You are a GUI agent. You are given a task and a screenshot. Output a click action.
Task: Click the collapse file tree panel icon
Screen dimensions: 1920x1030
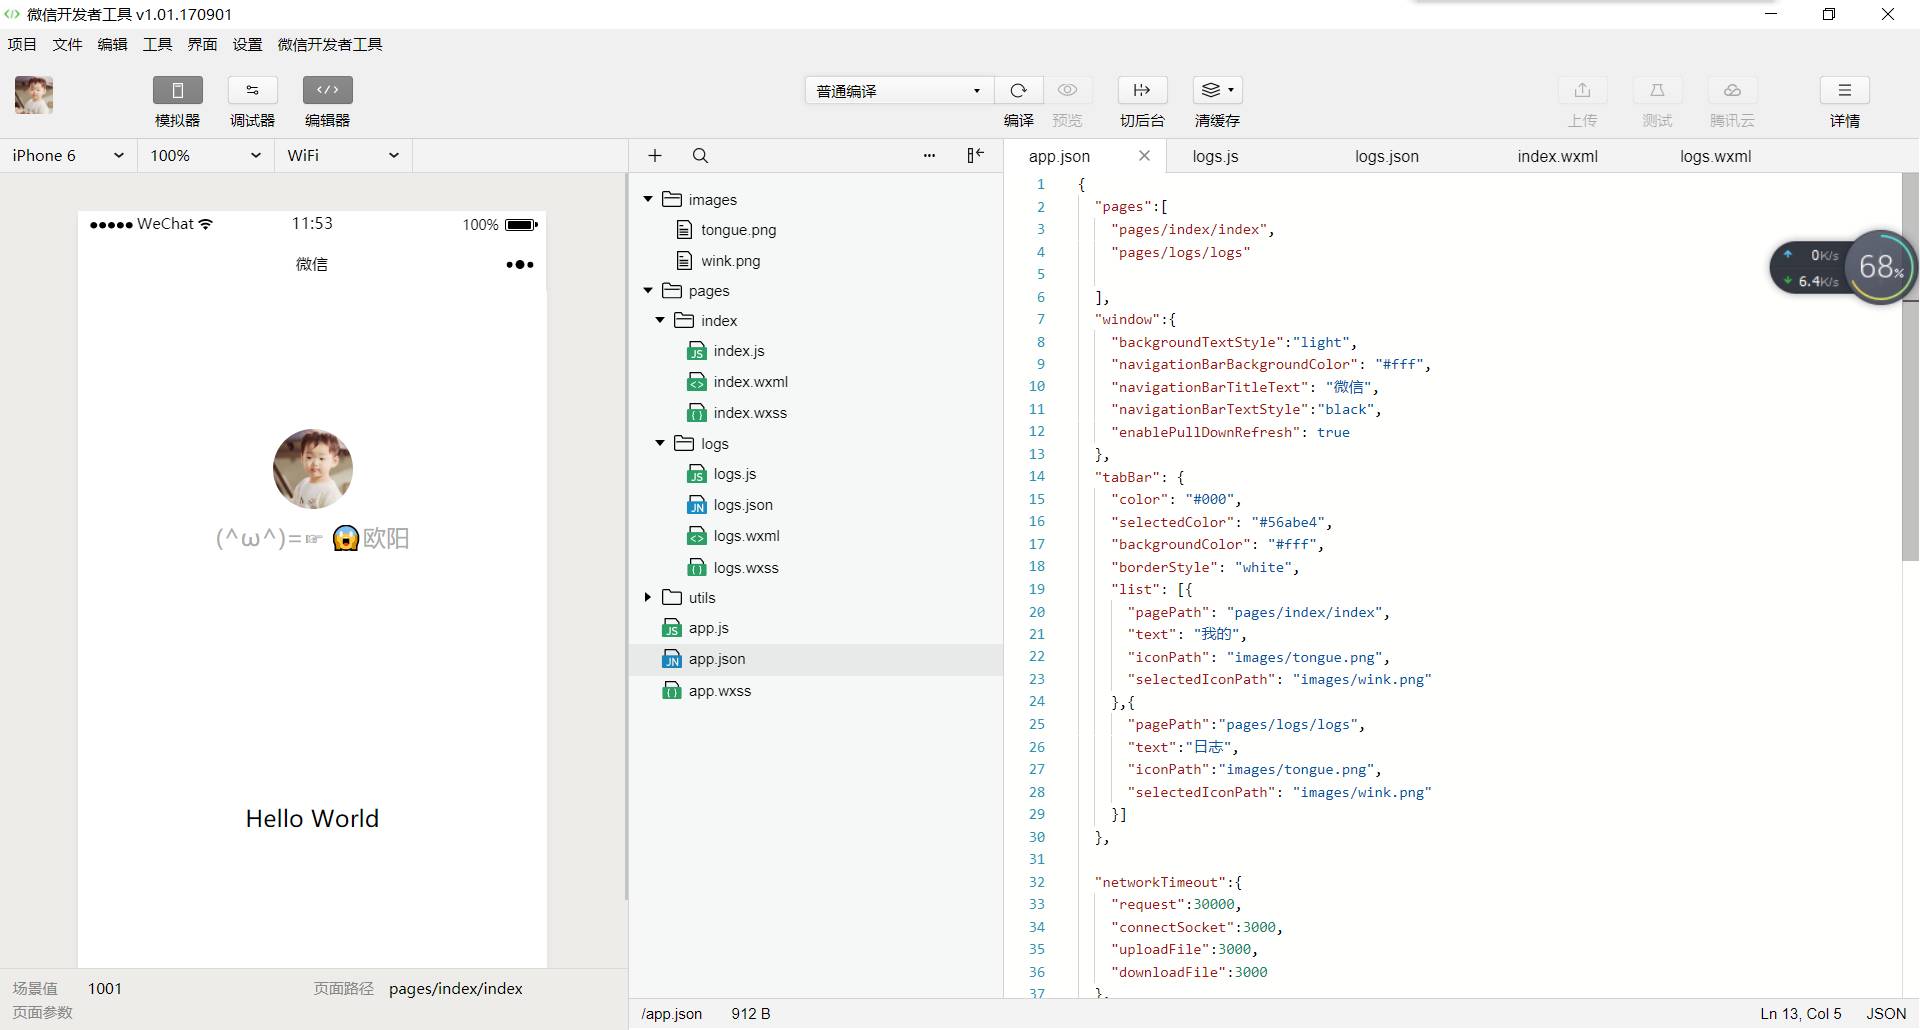pyautogui.click(x=975, y=155)
